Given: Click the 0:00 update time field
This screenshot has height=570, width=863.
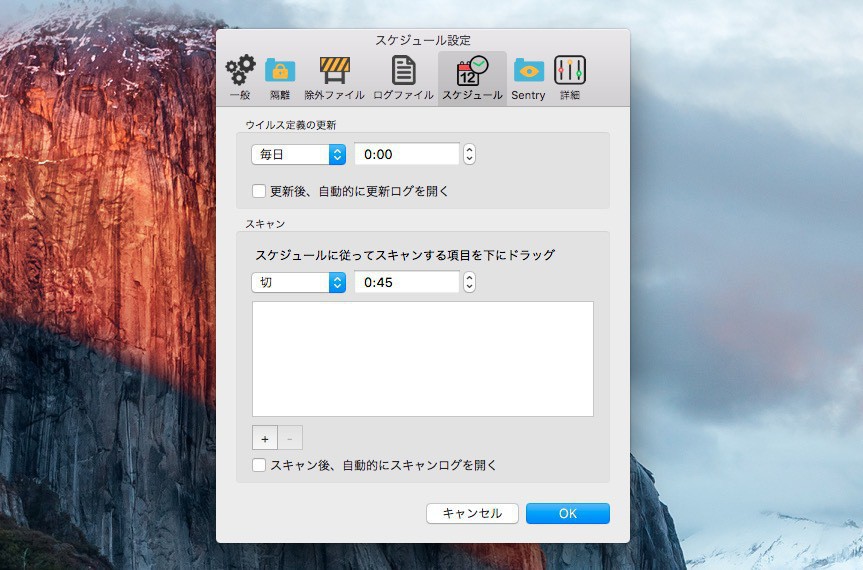Looking at the screenshot, I should pyautogui.click(x=407, y=154).
